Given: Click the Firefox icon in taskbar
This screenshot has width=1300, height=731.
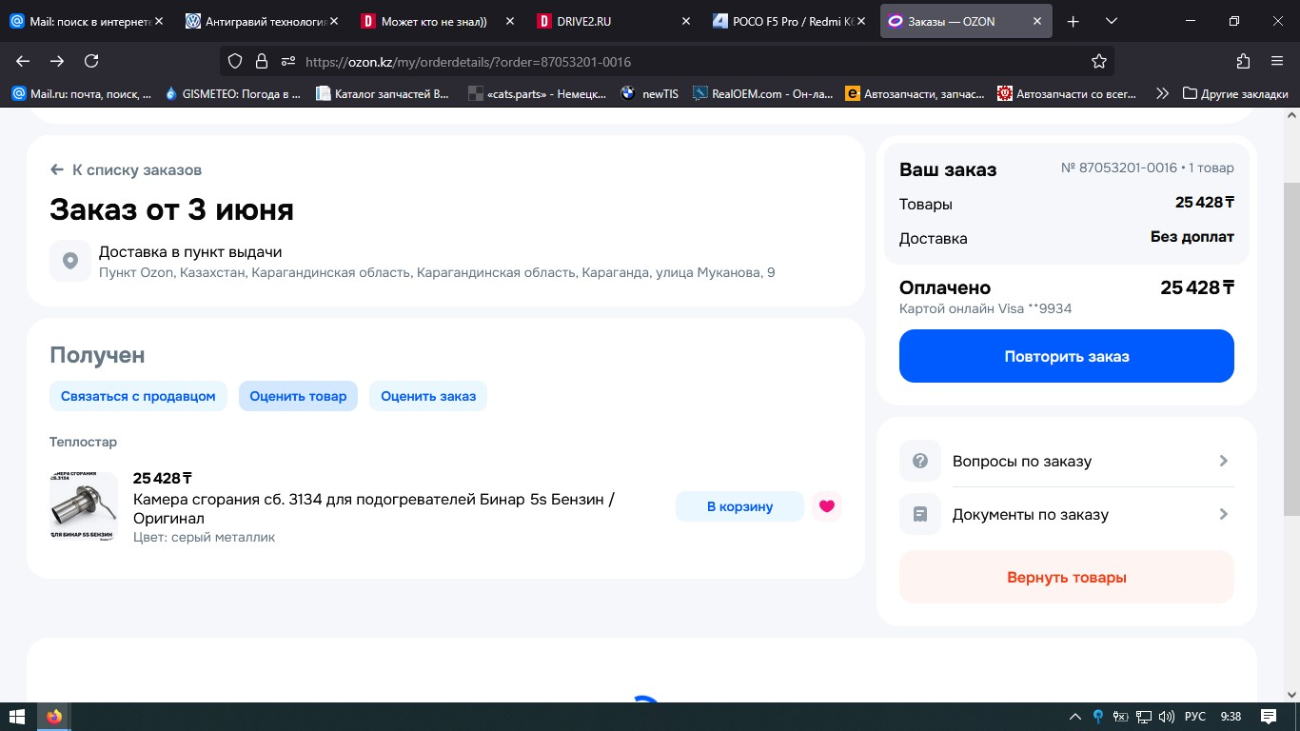Looking at the screenshot, I should 53,717.
